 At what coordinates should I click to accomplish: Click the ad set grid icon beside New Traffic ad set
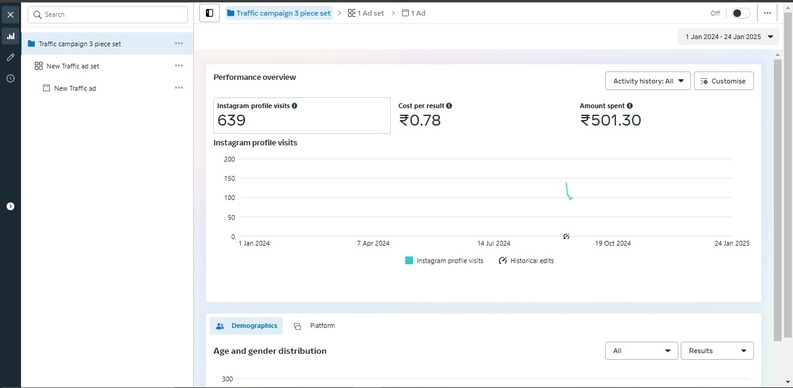point(38,66)
